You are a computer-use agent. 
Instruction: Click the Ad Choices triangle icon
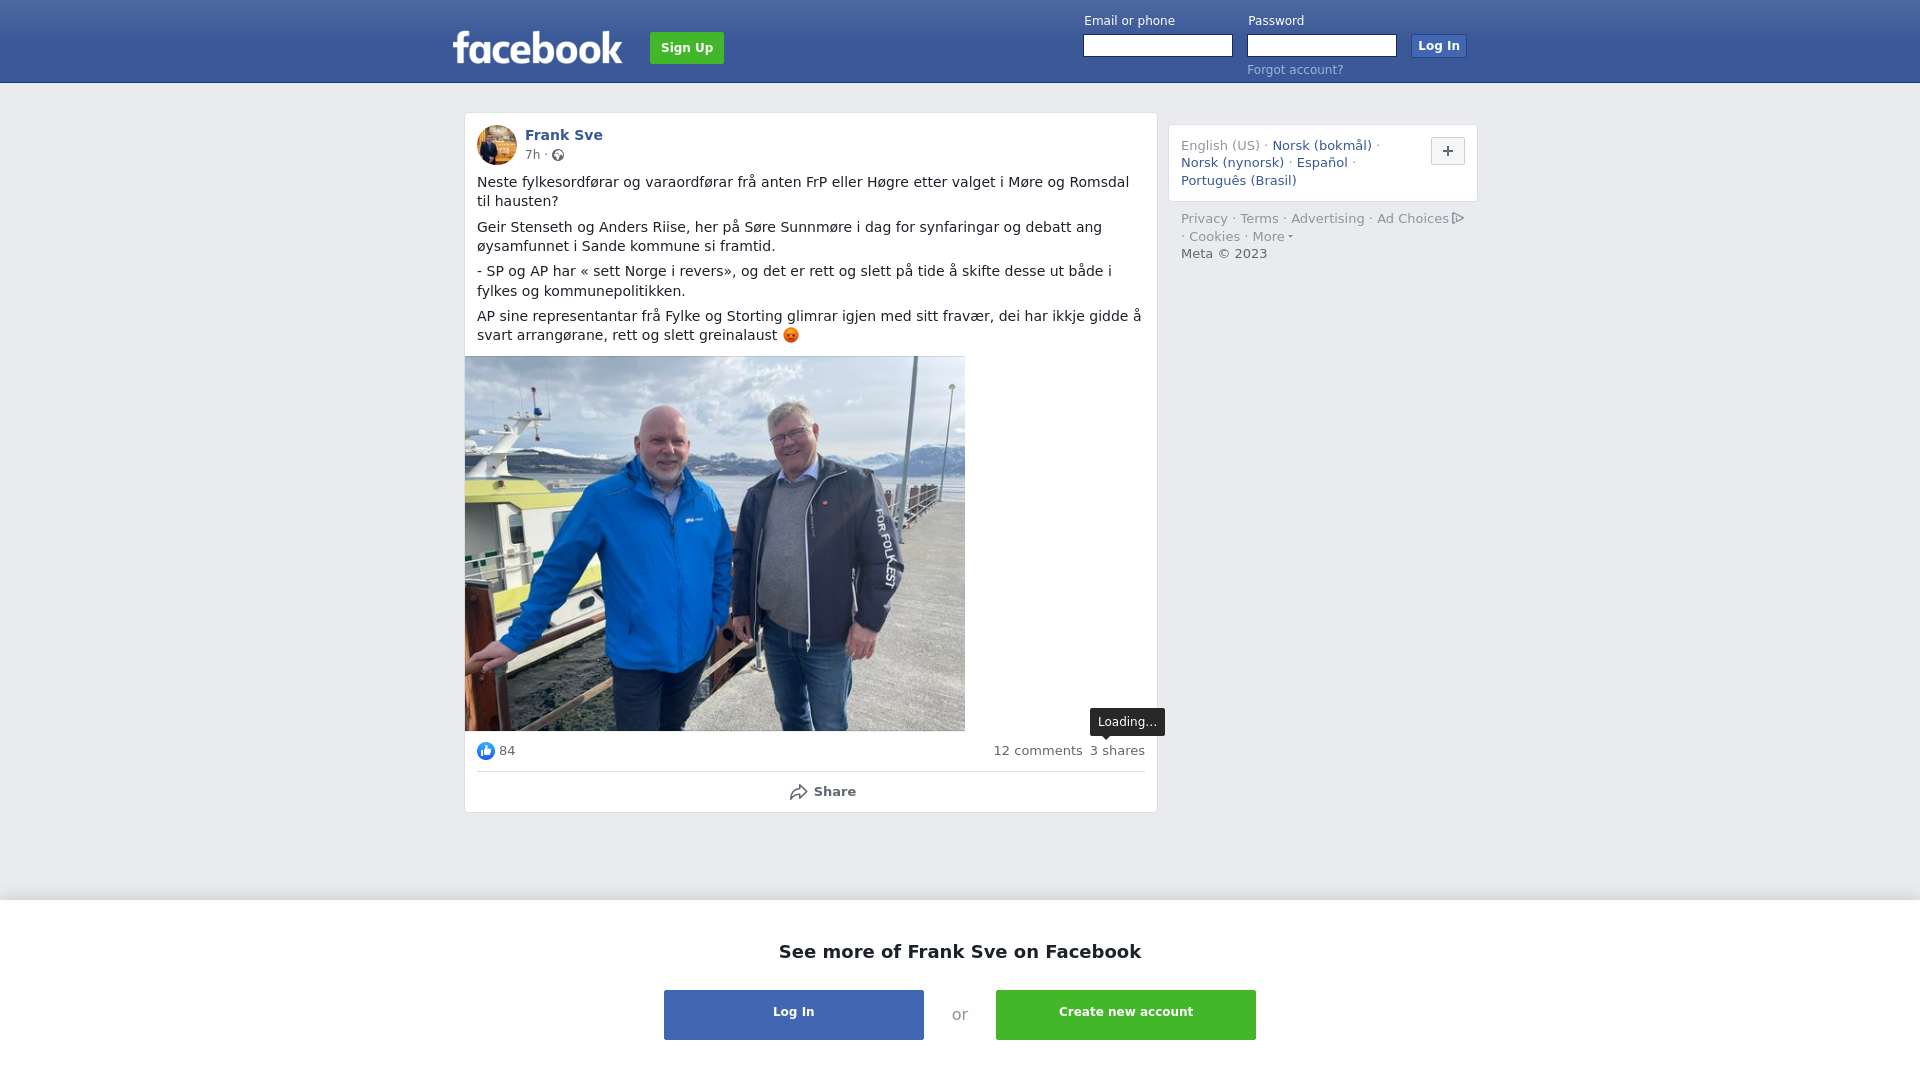pyautogui.click(x=1458, y=218)
